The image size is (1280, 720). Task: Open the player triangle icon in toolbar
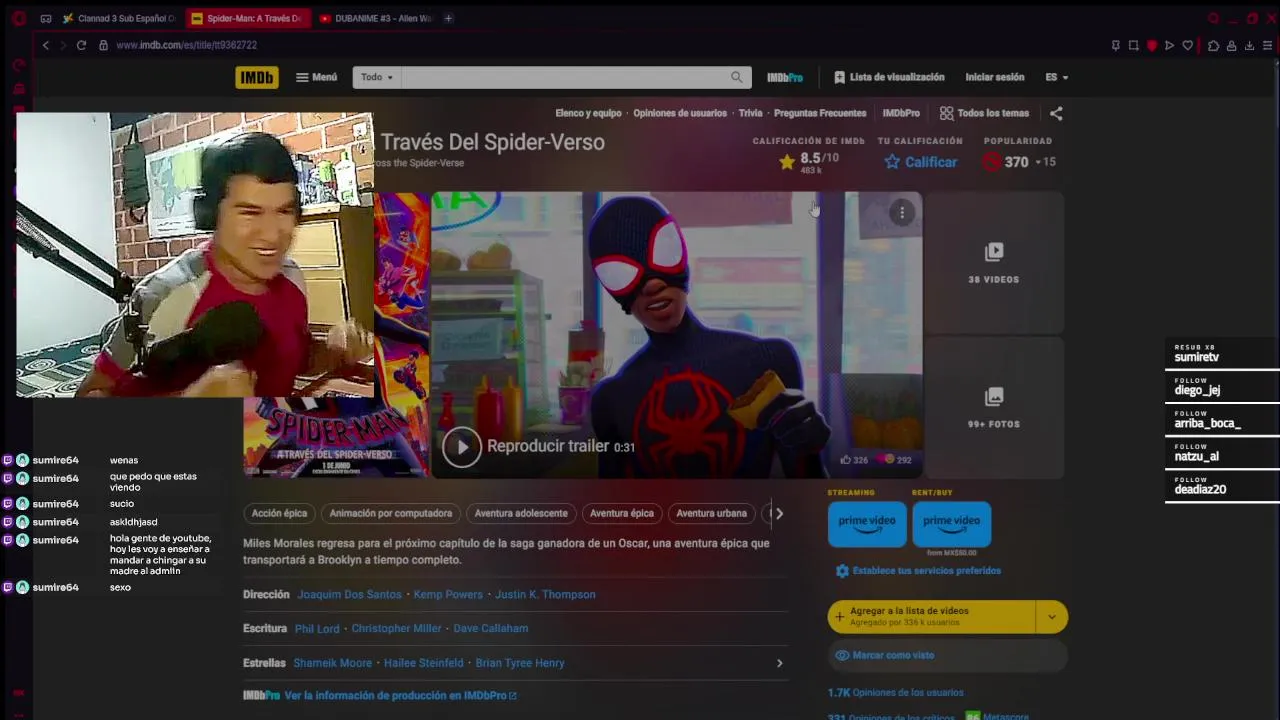[1169, 45]
